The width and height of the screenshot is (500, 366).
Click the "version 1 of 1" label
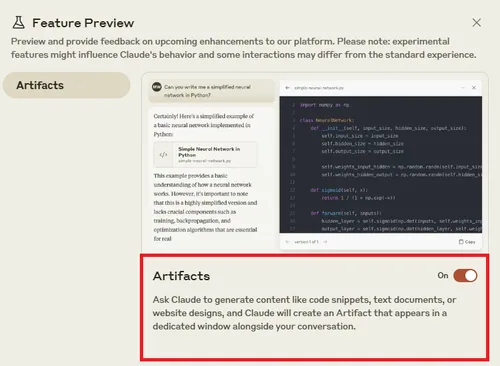coord(306,242)
